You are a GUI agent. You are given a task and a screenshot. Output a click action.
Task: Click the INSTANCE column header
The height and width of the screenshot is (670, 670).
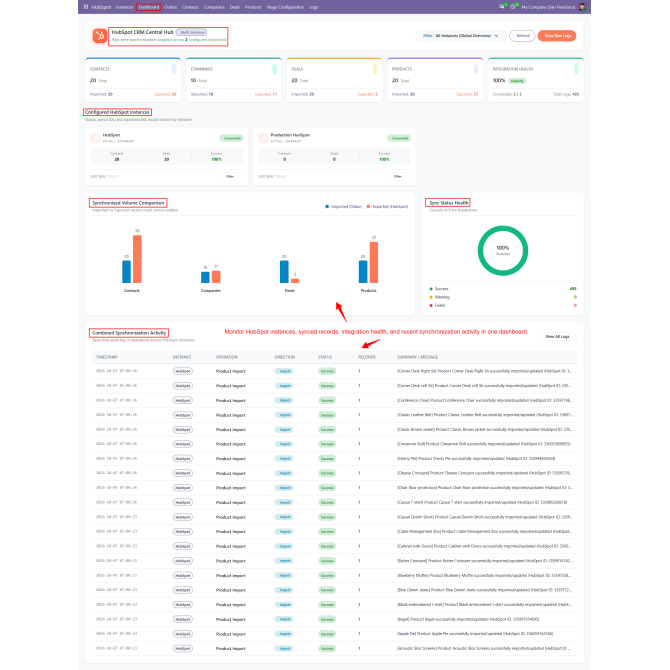(182, 357)
